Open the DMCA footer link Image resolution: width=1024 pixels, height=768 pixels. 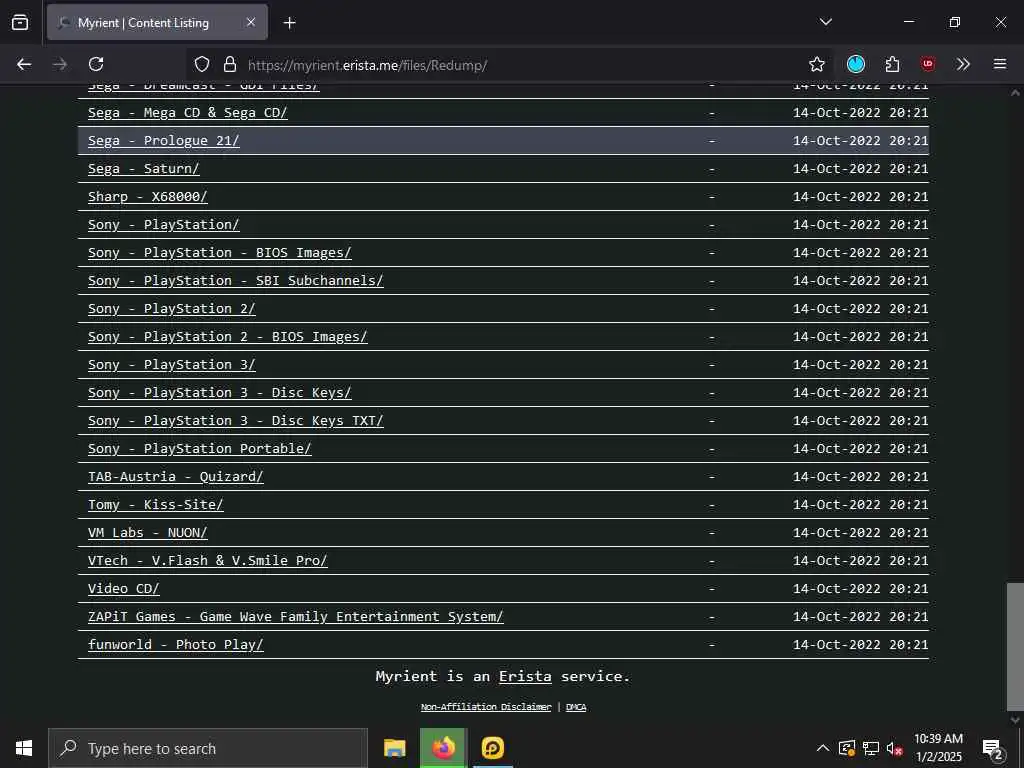tap(575, 707)
